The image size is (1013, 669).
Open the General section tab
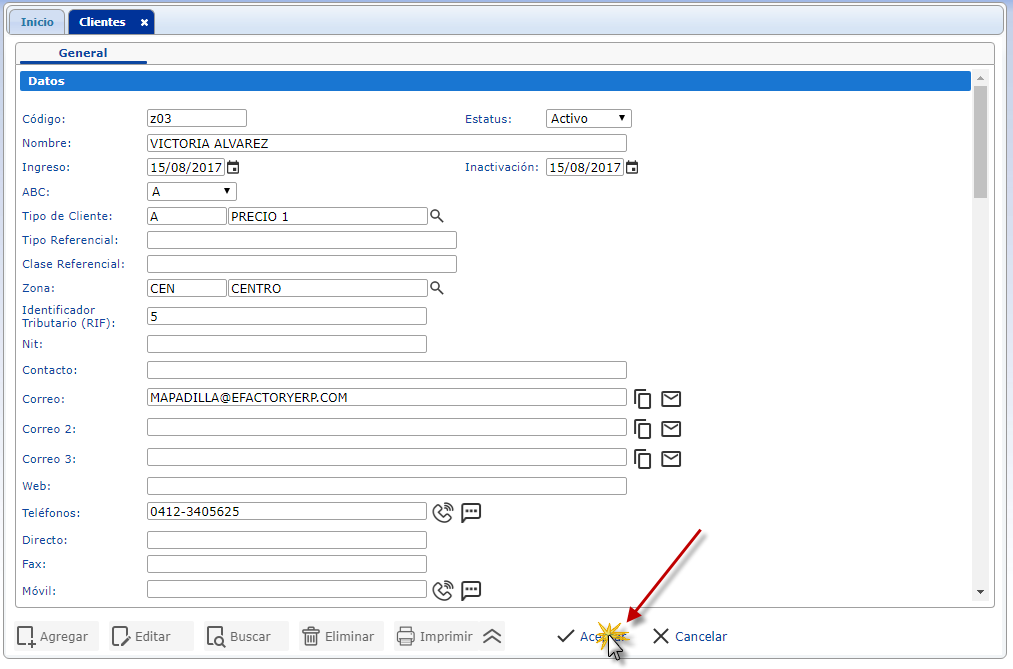pos(83,53)
